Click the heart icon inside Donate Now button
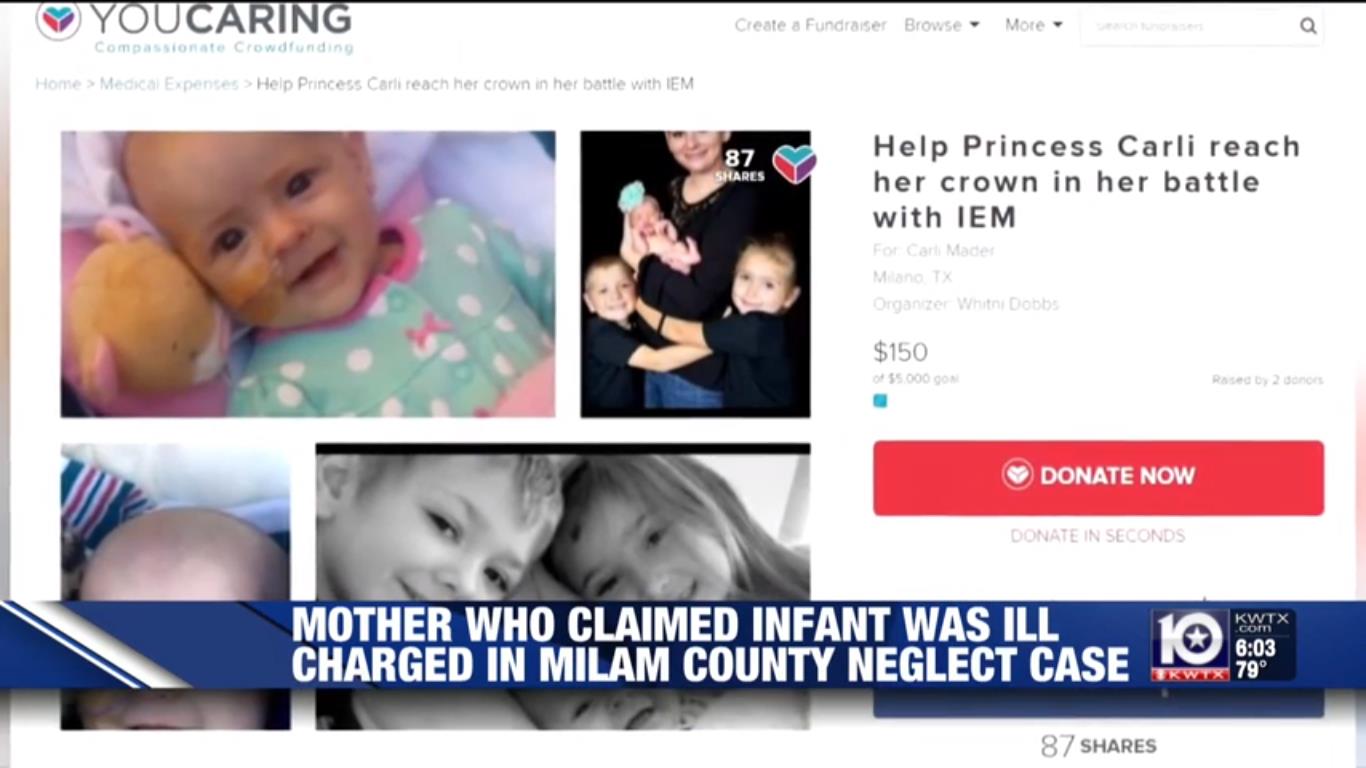The width and height of the screenshot is (1366, 768). [x=1017, y=475]
